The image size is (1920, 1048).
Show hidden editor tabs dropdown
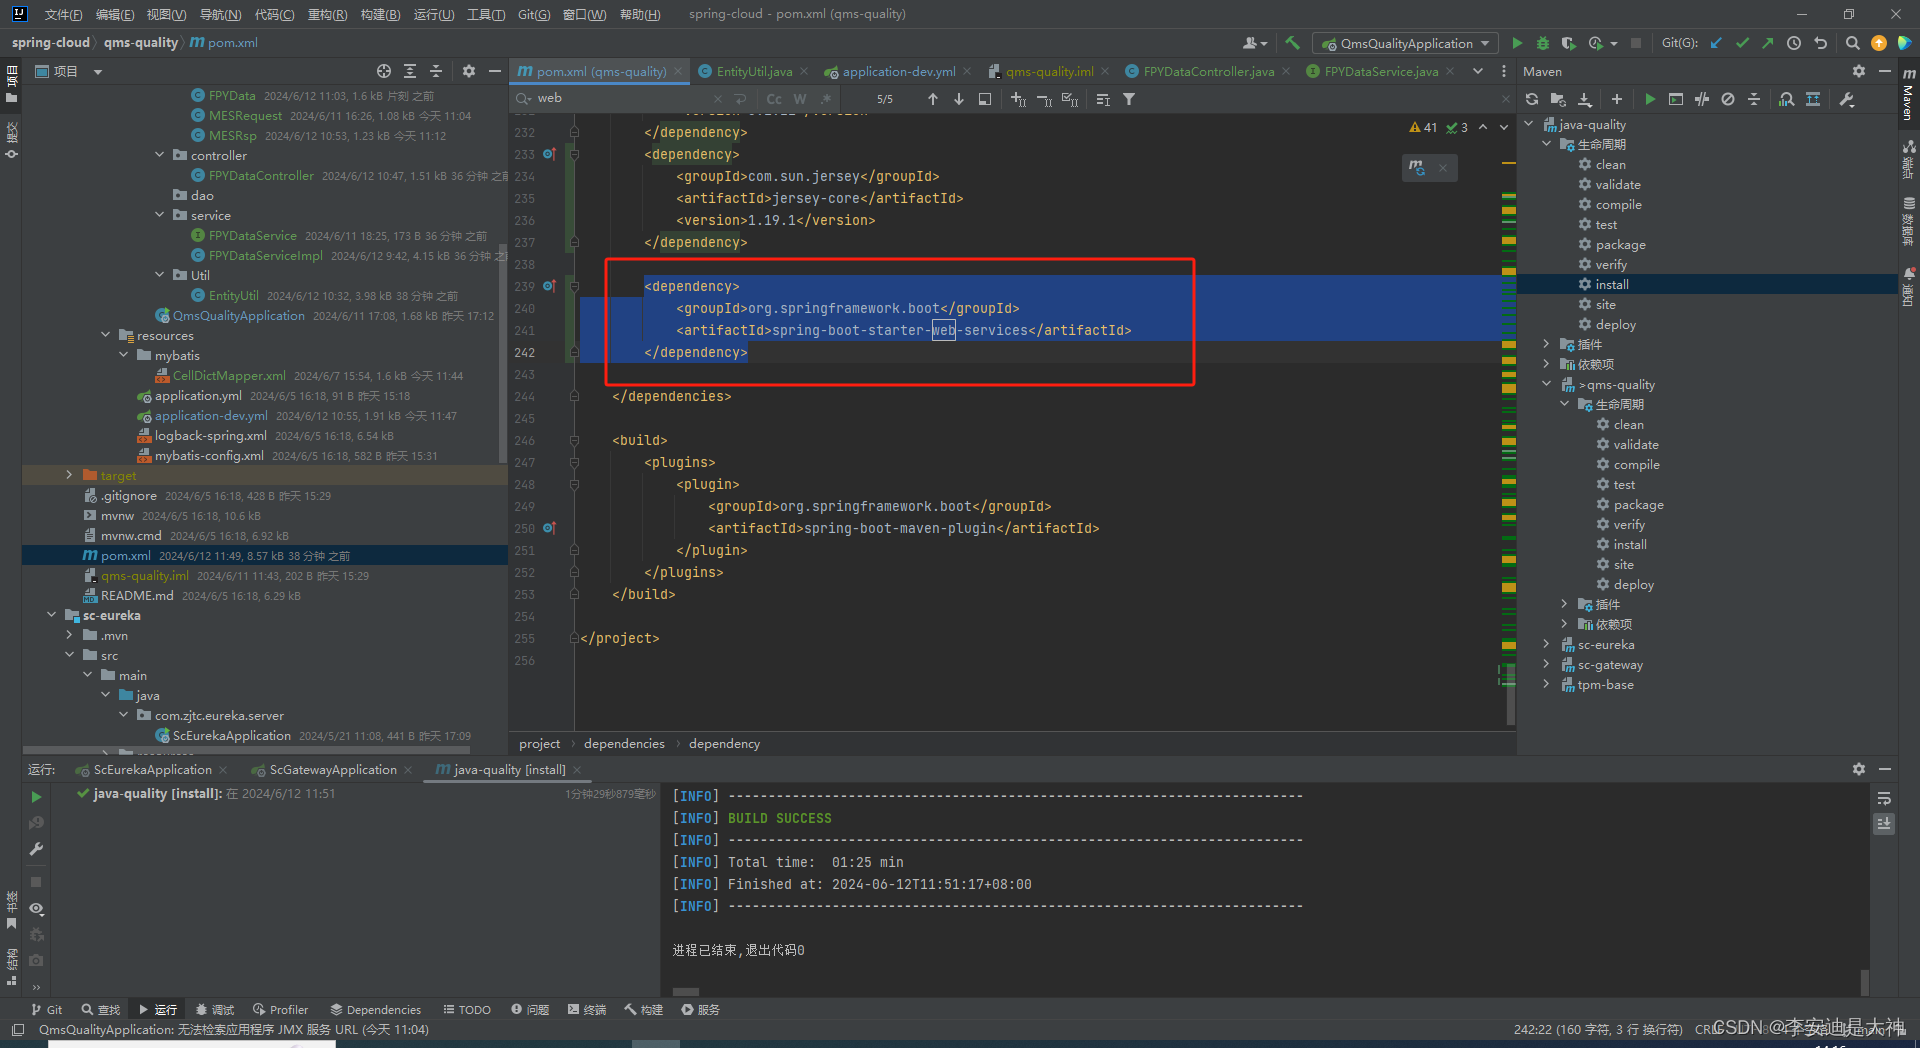pyautogui.click(x=1478, y=71)
